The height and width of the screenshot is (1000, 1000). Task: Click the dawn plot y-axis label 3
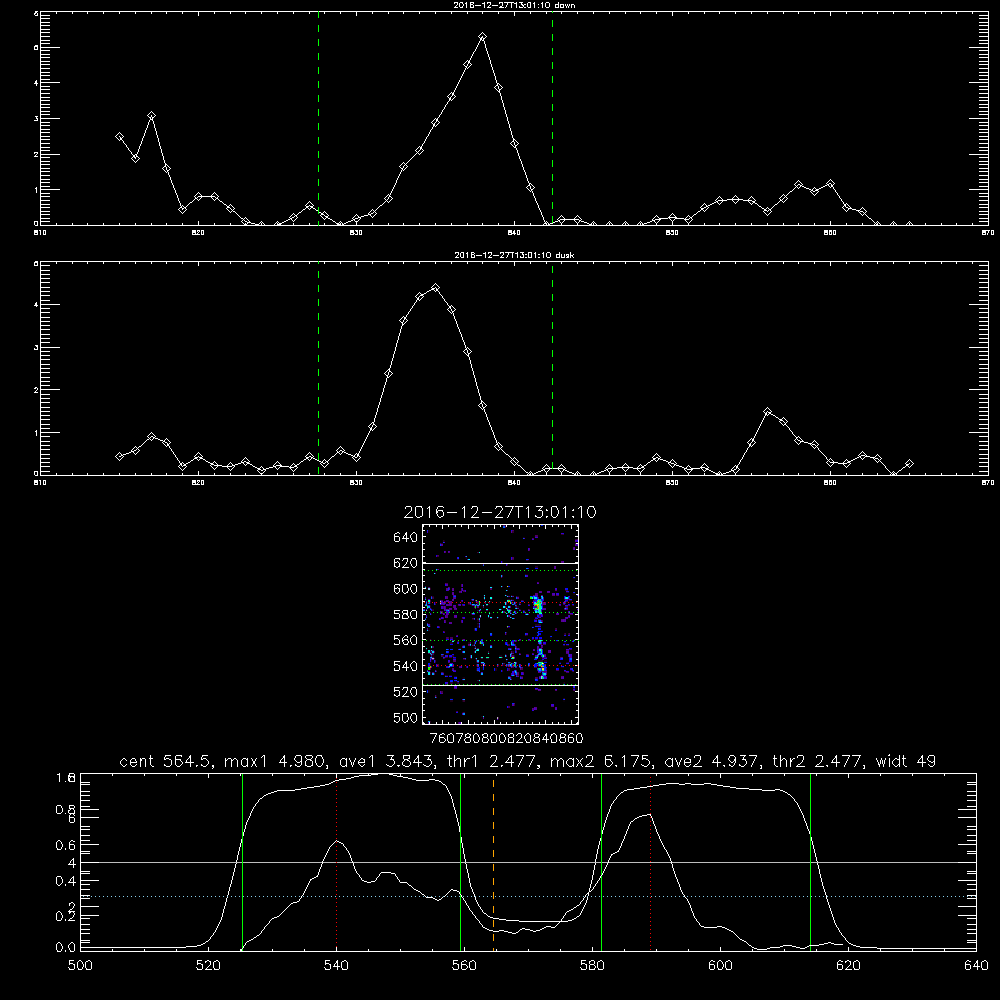tap(36, 119)
